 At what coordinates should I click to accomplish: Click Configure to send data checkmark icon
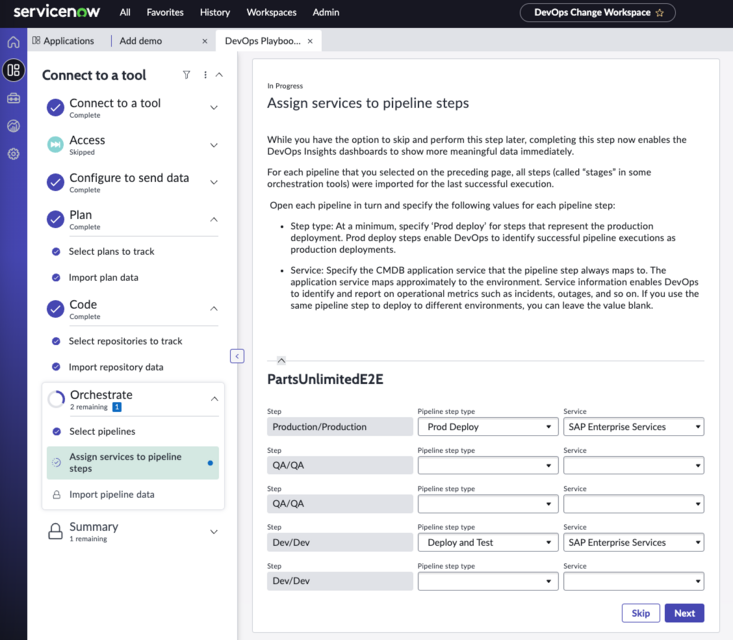pos(55,182)
